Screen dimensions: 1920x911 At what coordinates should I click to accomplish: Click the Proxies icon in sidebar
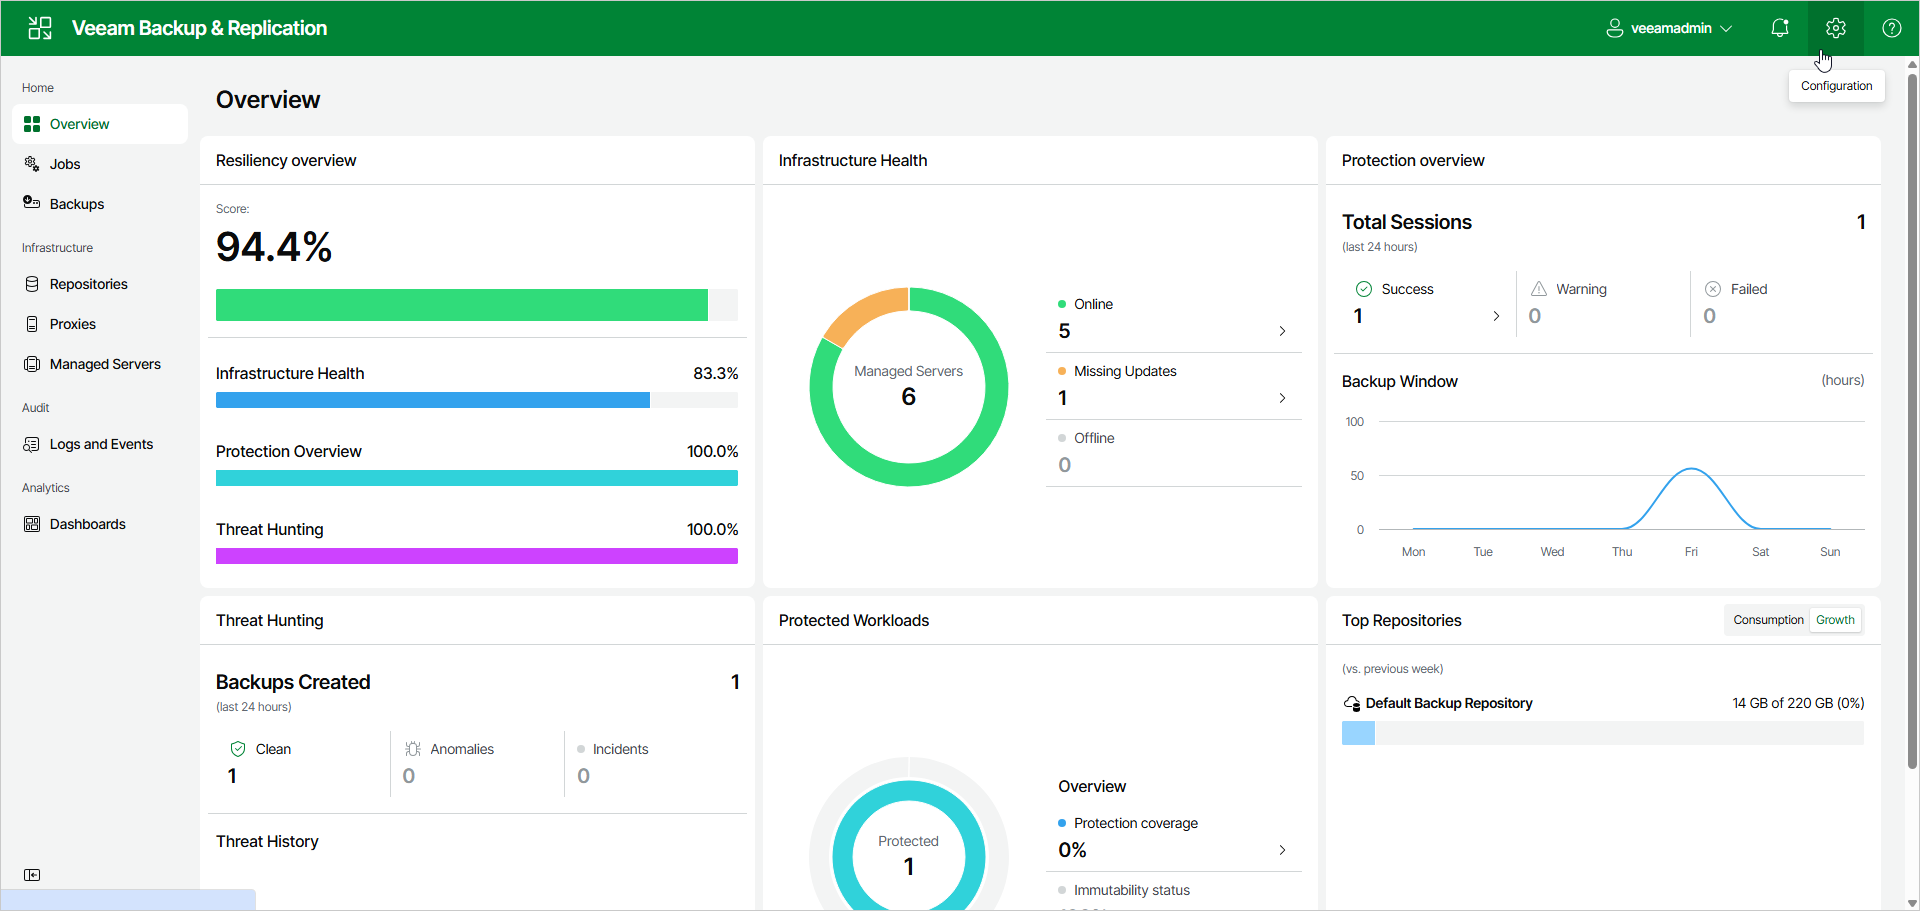pyautogui.click(x=32, y=324)
